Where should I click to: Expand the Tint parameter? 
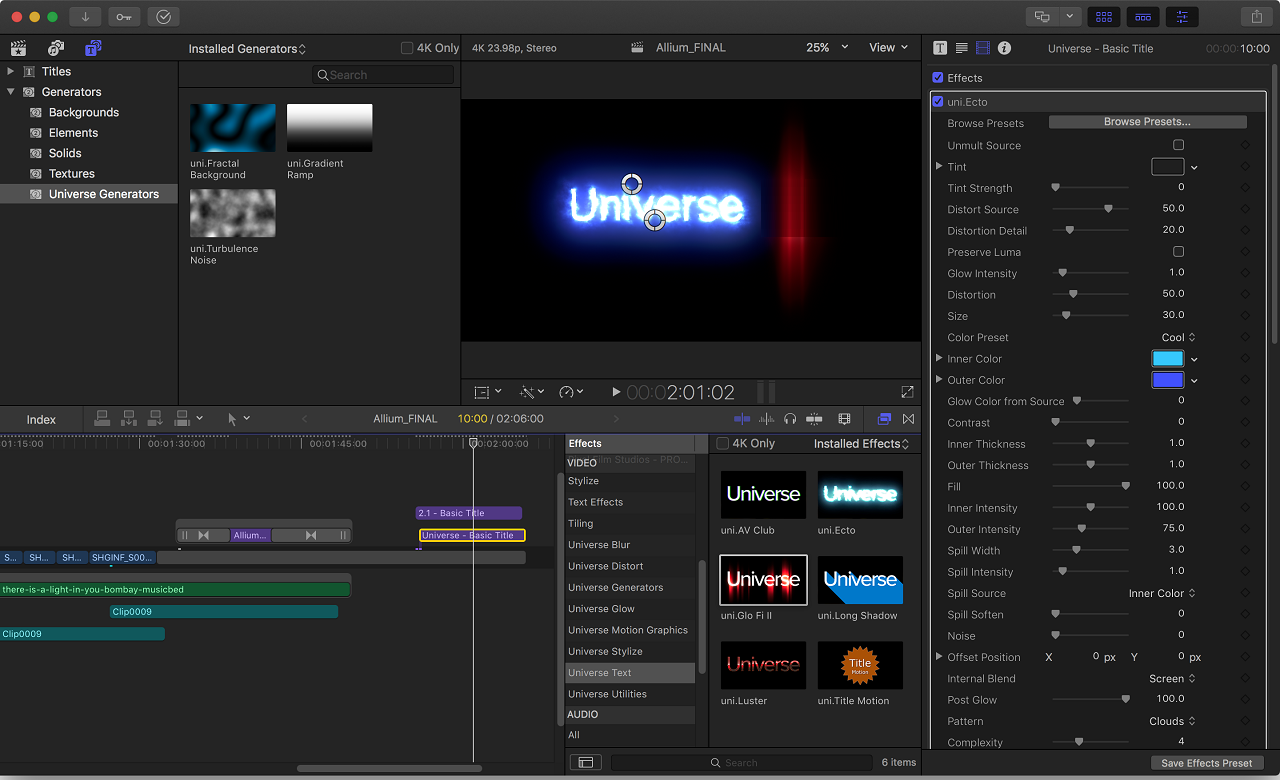(939, 166)
